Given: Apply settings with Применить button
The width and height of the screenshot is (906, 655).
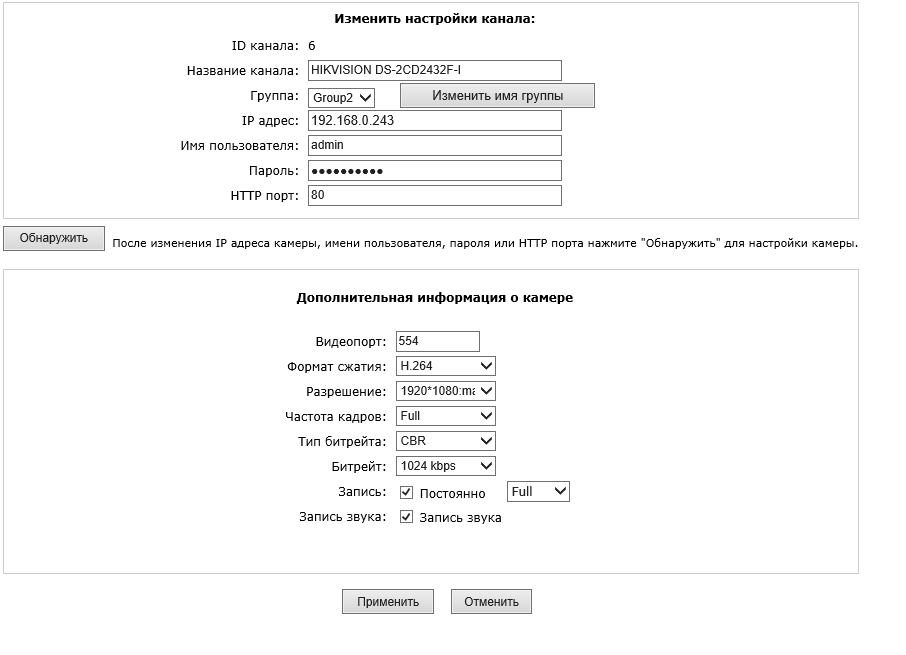Looking at the screenshot, I should pyautogui.click(x=388, y=601).
